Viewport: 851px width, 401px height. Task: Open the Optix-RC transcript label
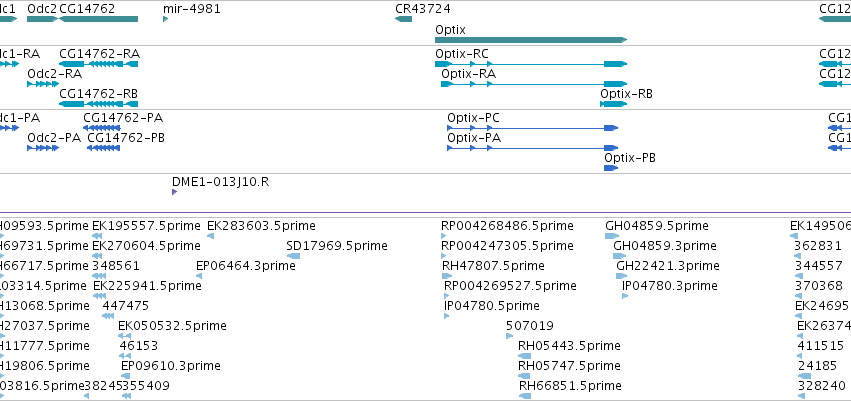point(462,54)
